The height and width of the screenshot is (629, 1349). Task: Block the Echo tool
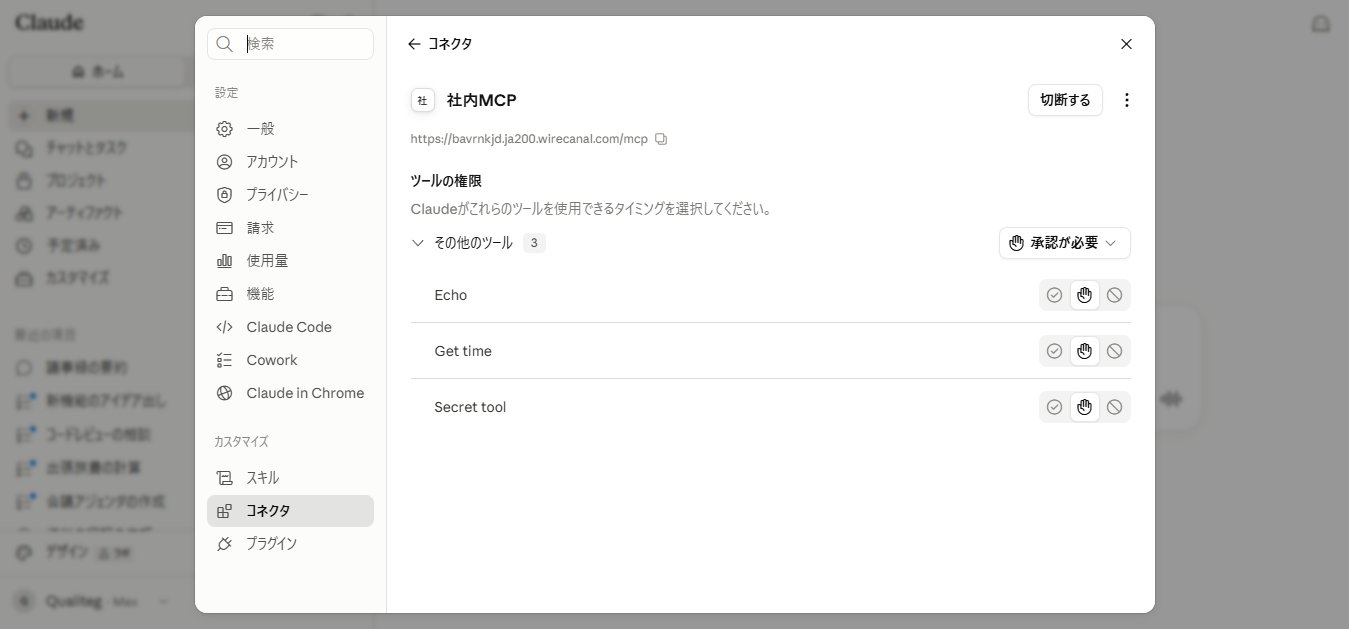(x=1114, y=295)
